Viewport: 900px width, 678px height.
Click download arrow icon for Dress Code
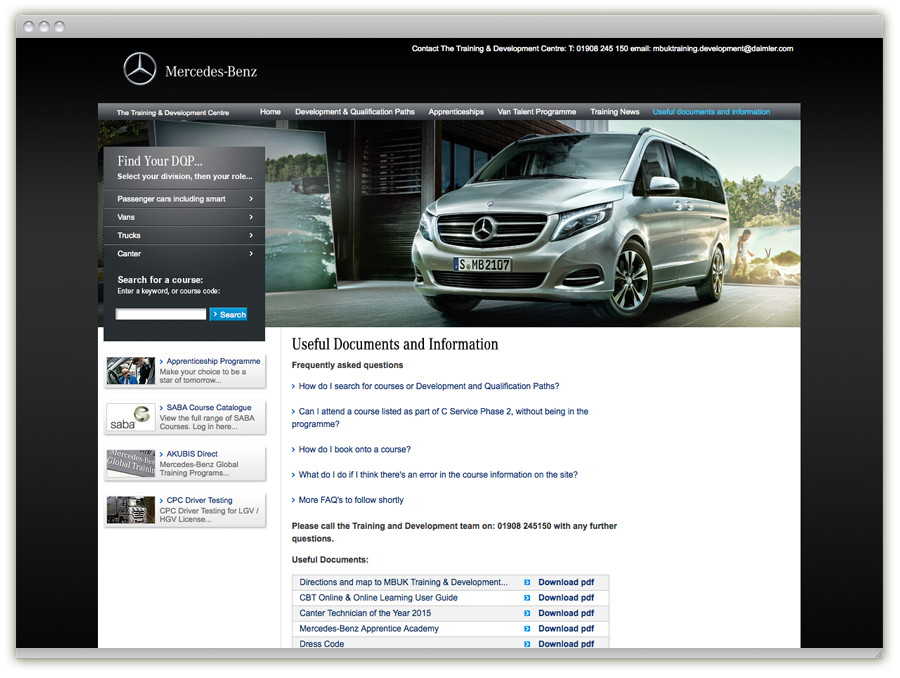click(x=527, y=644)
